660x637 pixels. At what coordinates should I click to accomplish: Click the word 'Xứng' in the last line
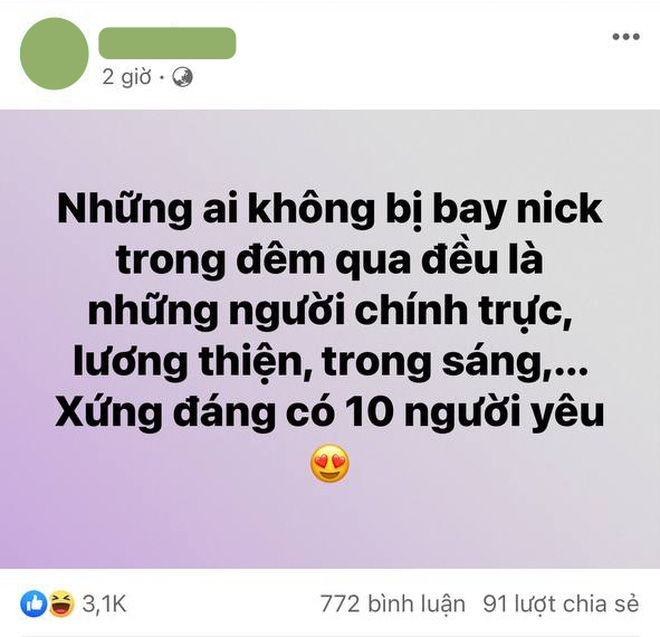(108, 412)
